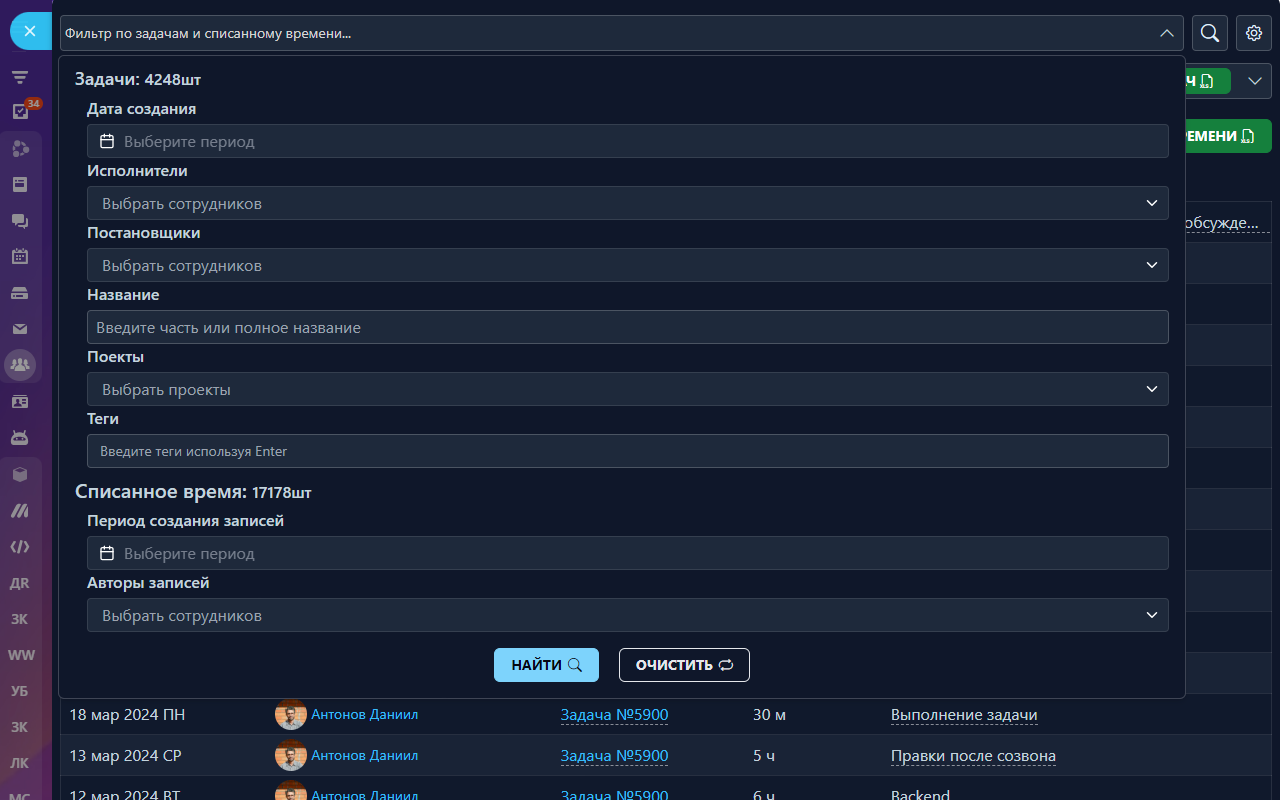This screenshot has height=800, width=1280.
Task: Open the УБ sidebar shortcut
Action: coord(20,691)
